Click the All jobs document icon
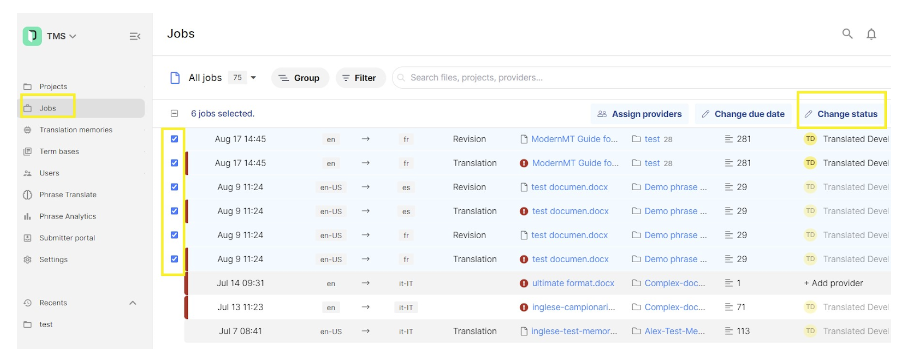The width and height of the screenshot is (921, 363). [x=174, y=78]
